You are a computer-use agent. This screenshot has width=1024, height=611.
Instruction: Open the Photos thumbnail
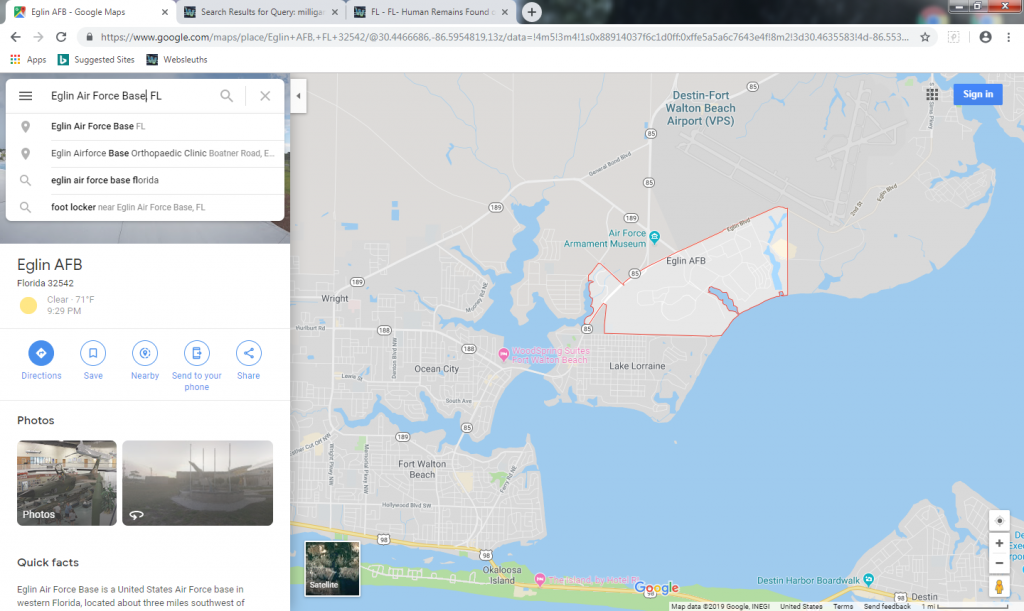tap(67, 483)
